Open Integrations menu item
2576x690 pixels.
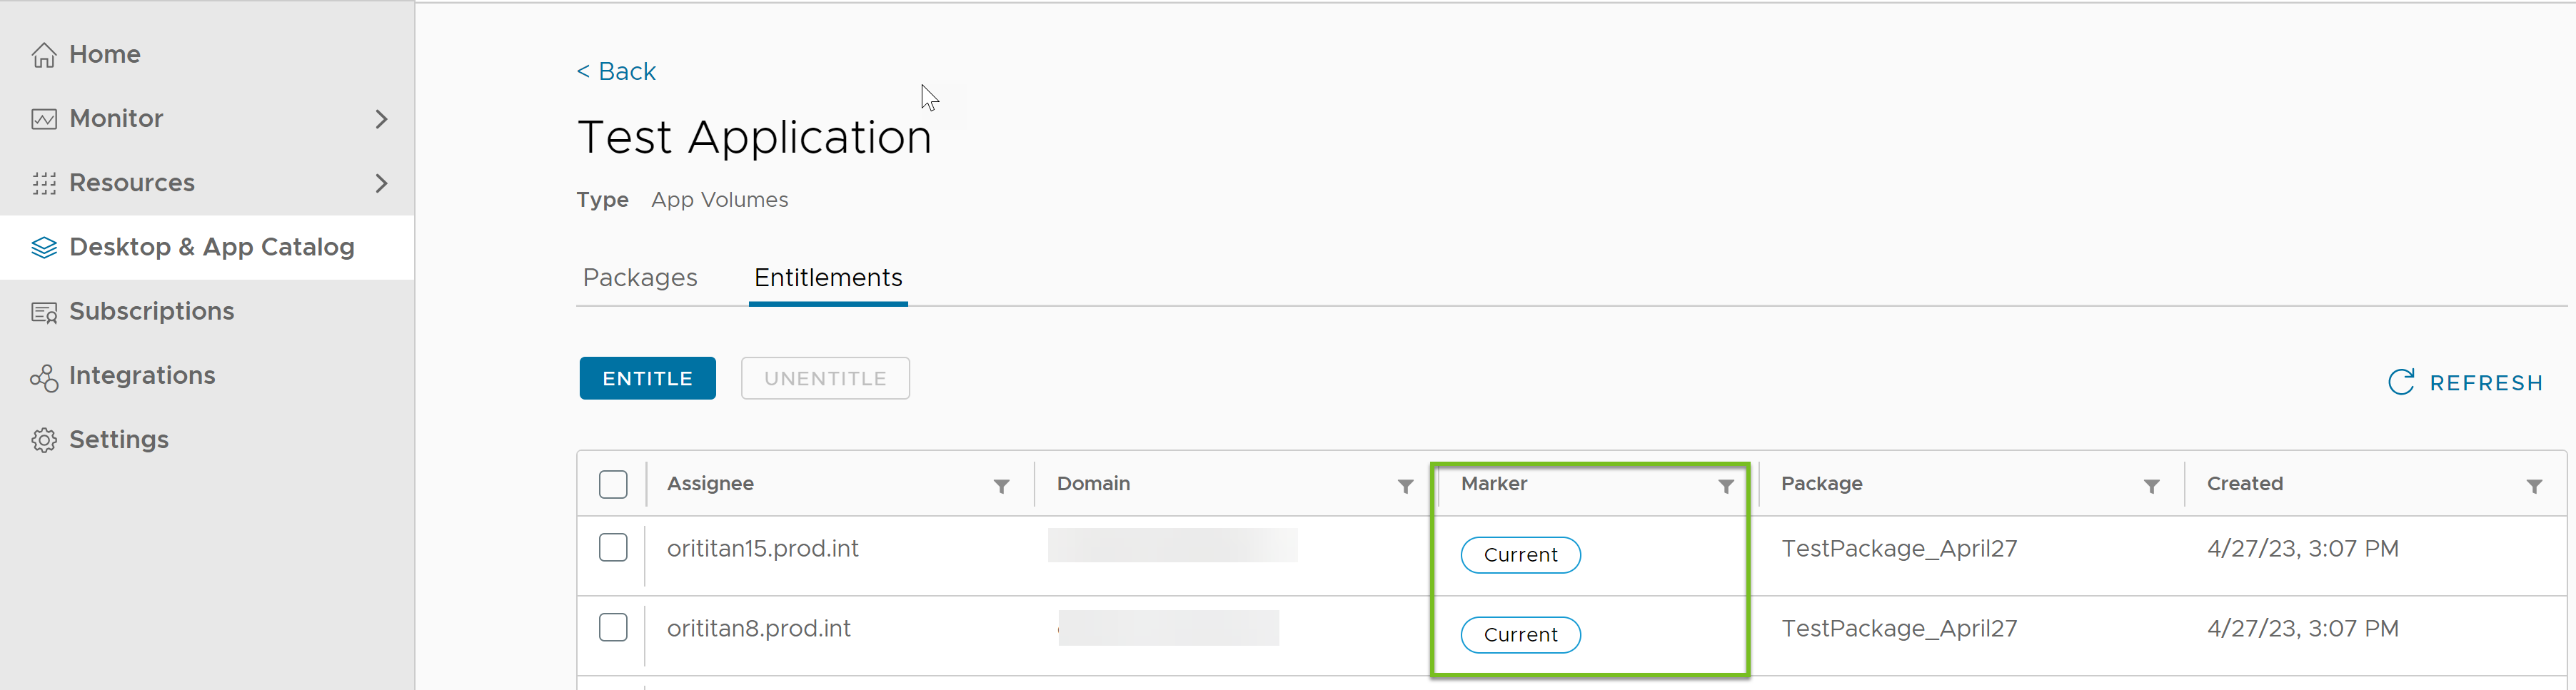coord(207,375)
